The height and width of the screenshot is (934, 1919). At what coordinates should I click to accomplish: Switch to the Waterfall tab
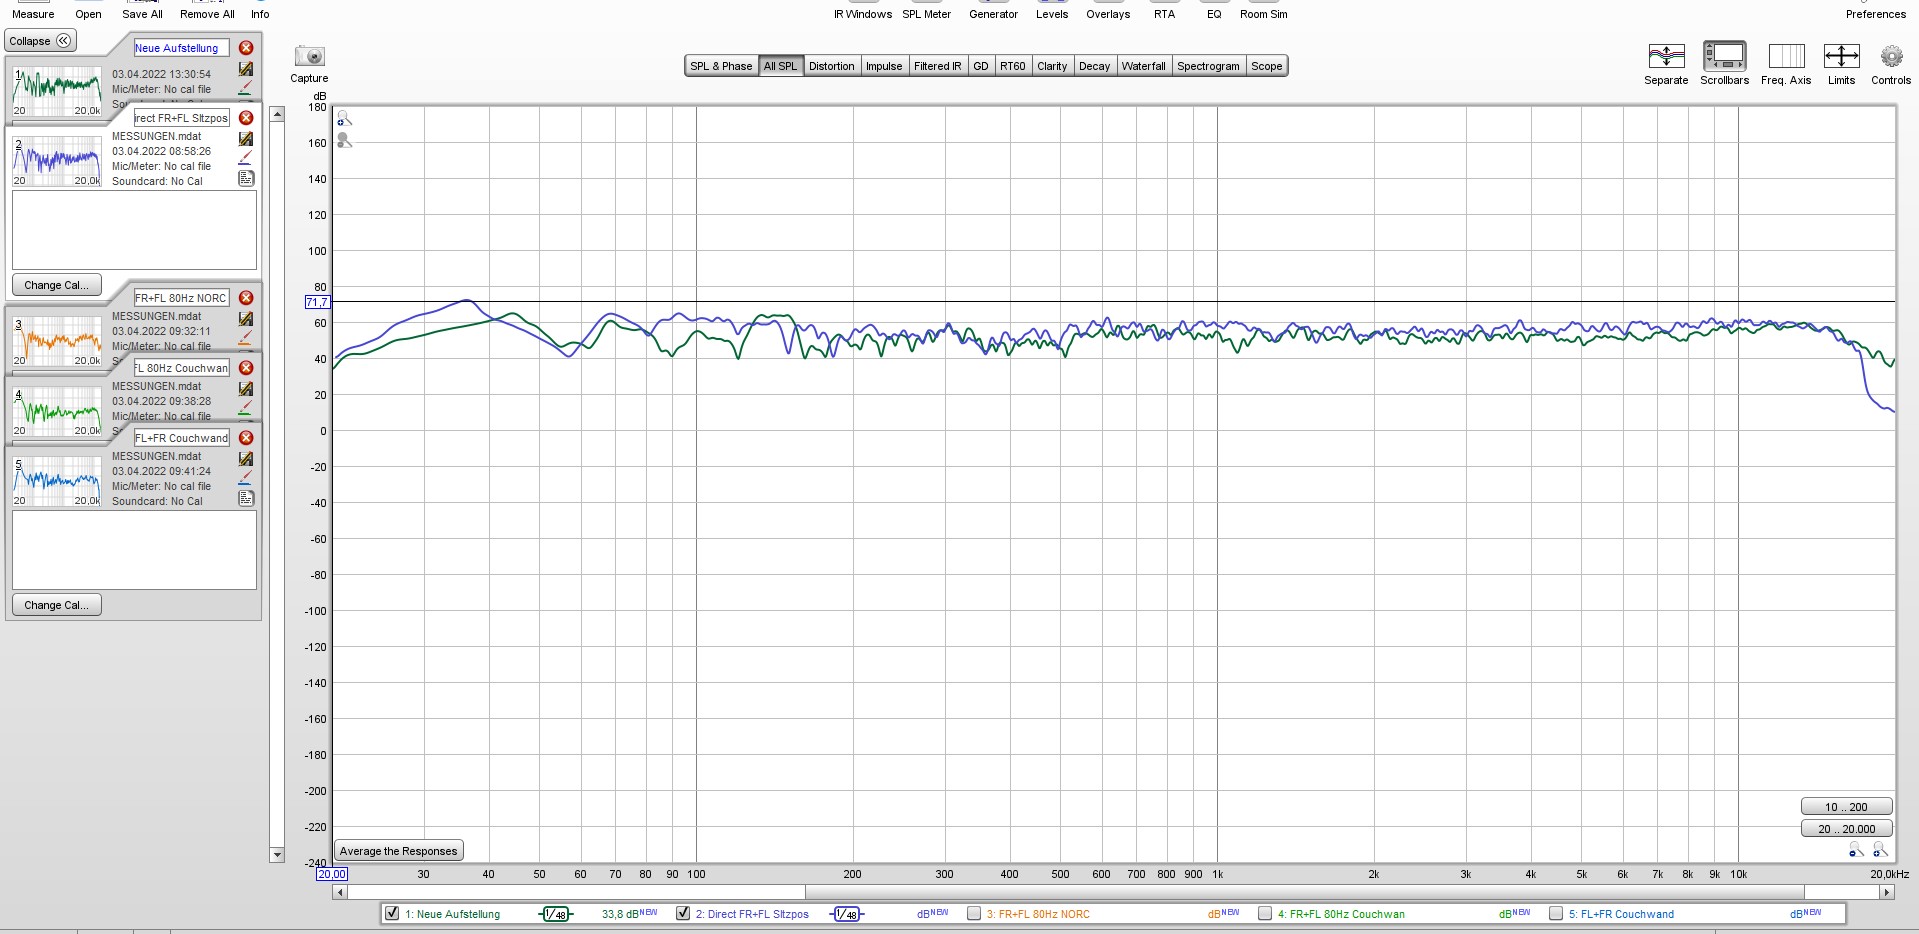(x=1143, y=66)
